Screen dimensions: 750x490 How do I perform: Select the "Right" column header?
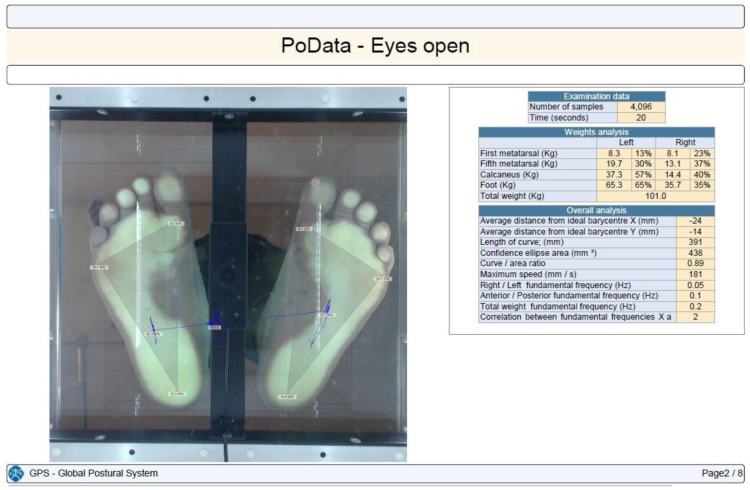coord(685,143)
